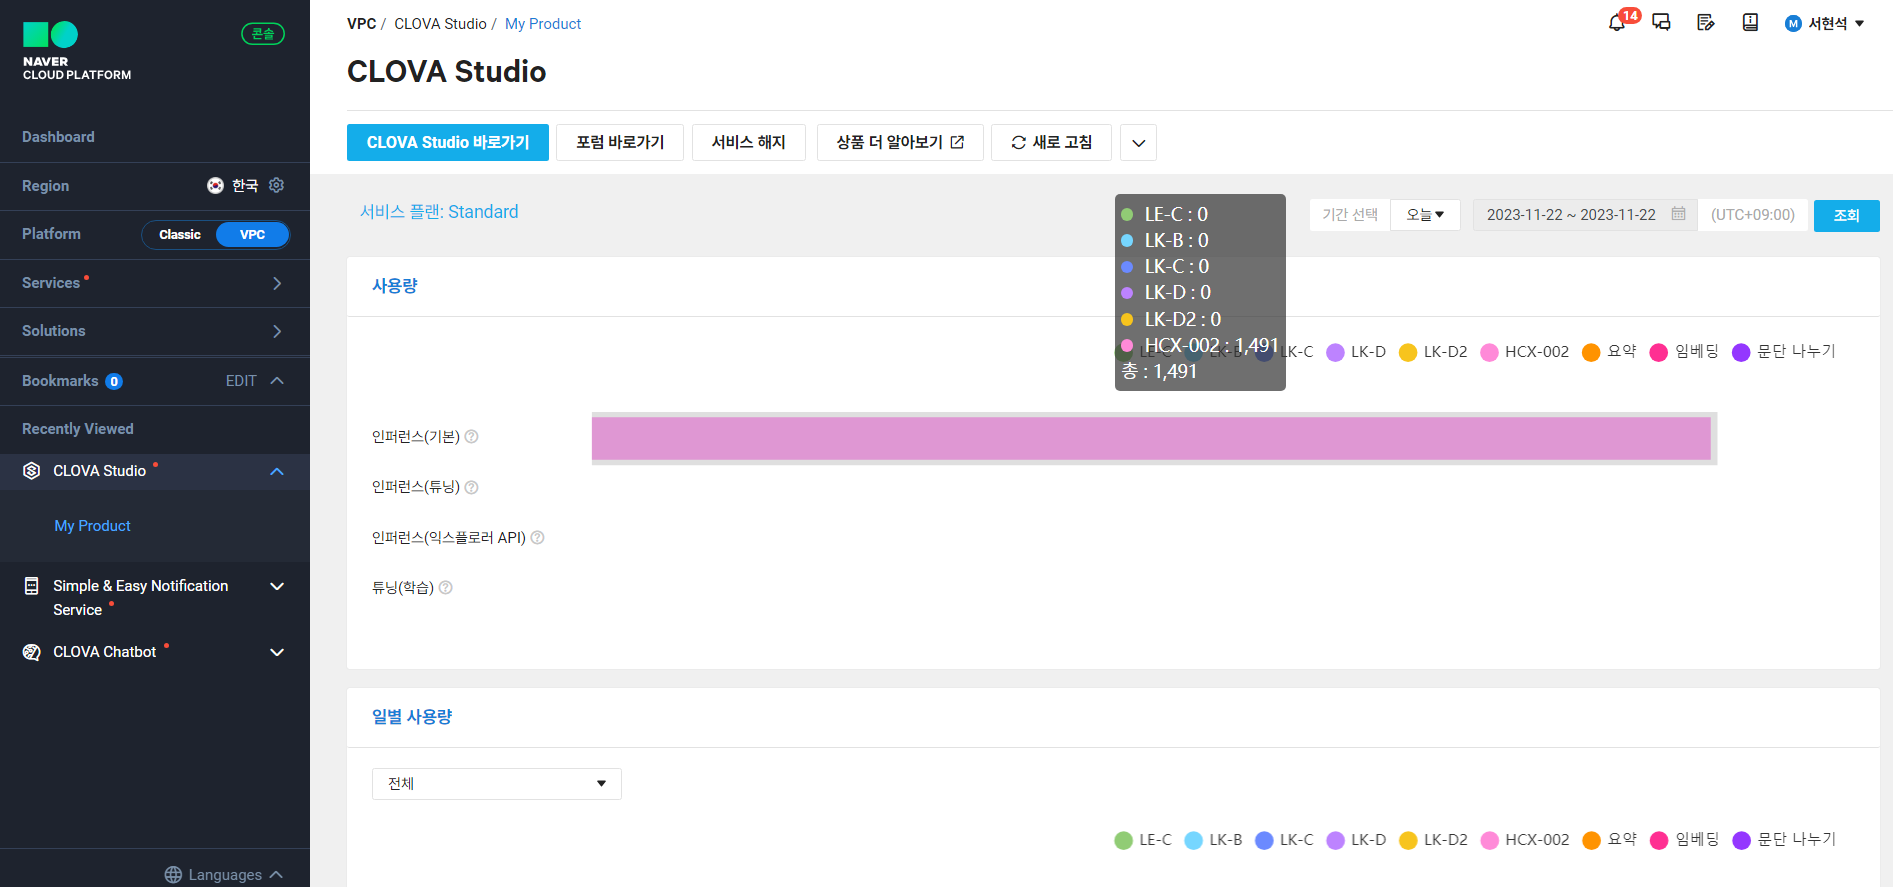Screen dimensions: 1893x887
Task: Toggle LK-D2 series in usage legend
Action: click(1433, 352)
